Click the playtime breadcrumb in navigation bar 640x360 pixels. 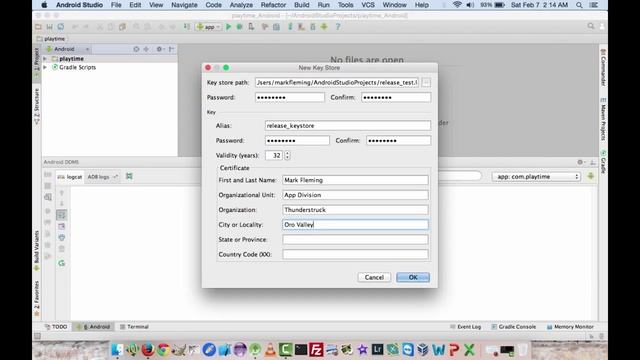coord(51,39)
